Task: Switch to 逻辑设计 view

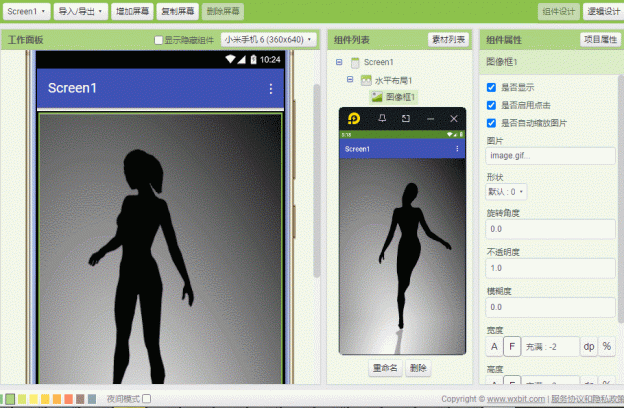Action: point(603,11)
